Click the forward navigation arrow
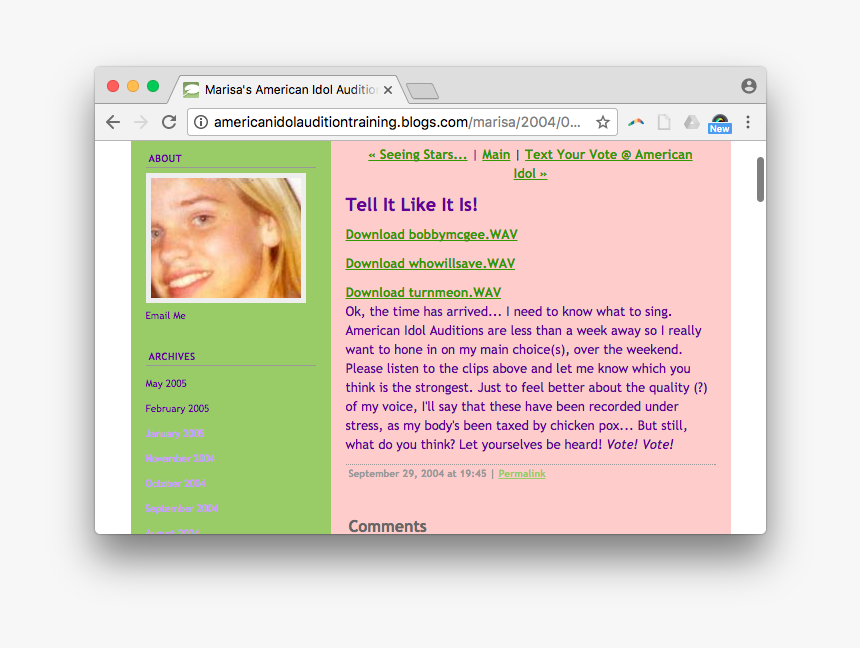 pos(141,122)
